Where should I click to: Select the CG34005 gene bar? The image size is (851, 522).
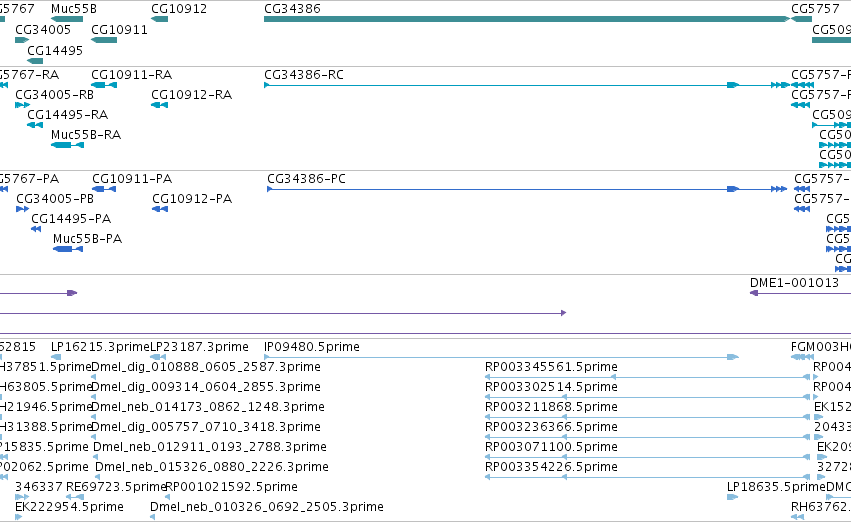tap(22, 40)
